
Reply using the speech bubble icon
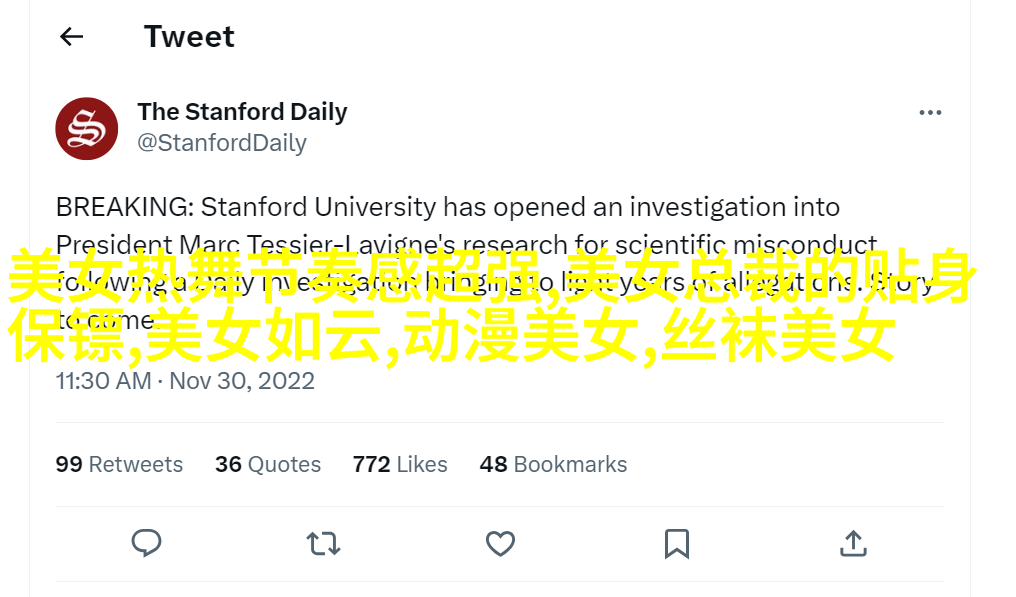(x=146, y=543)
